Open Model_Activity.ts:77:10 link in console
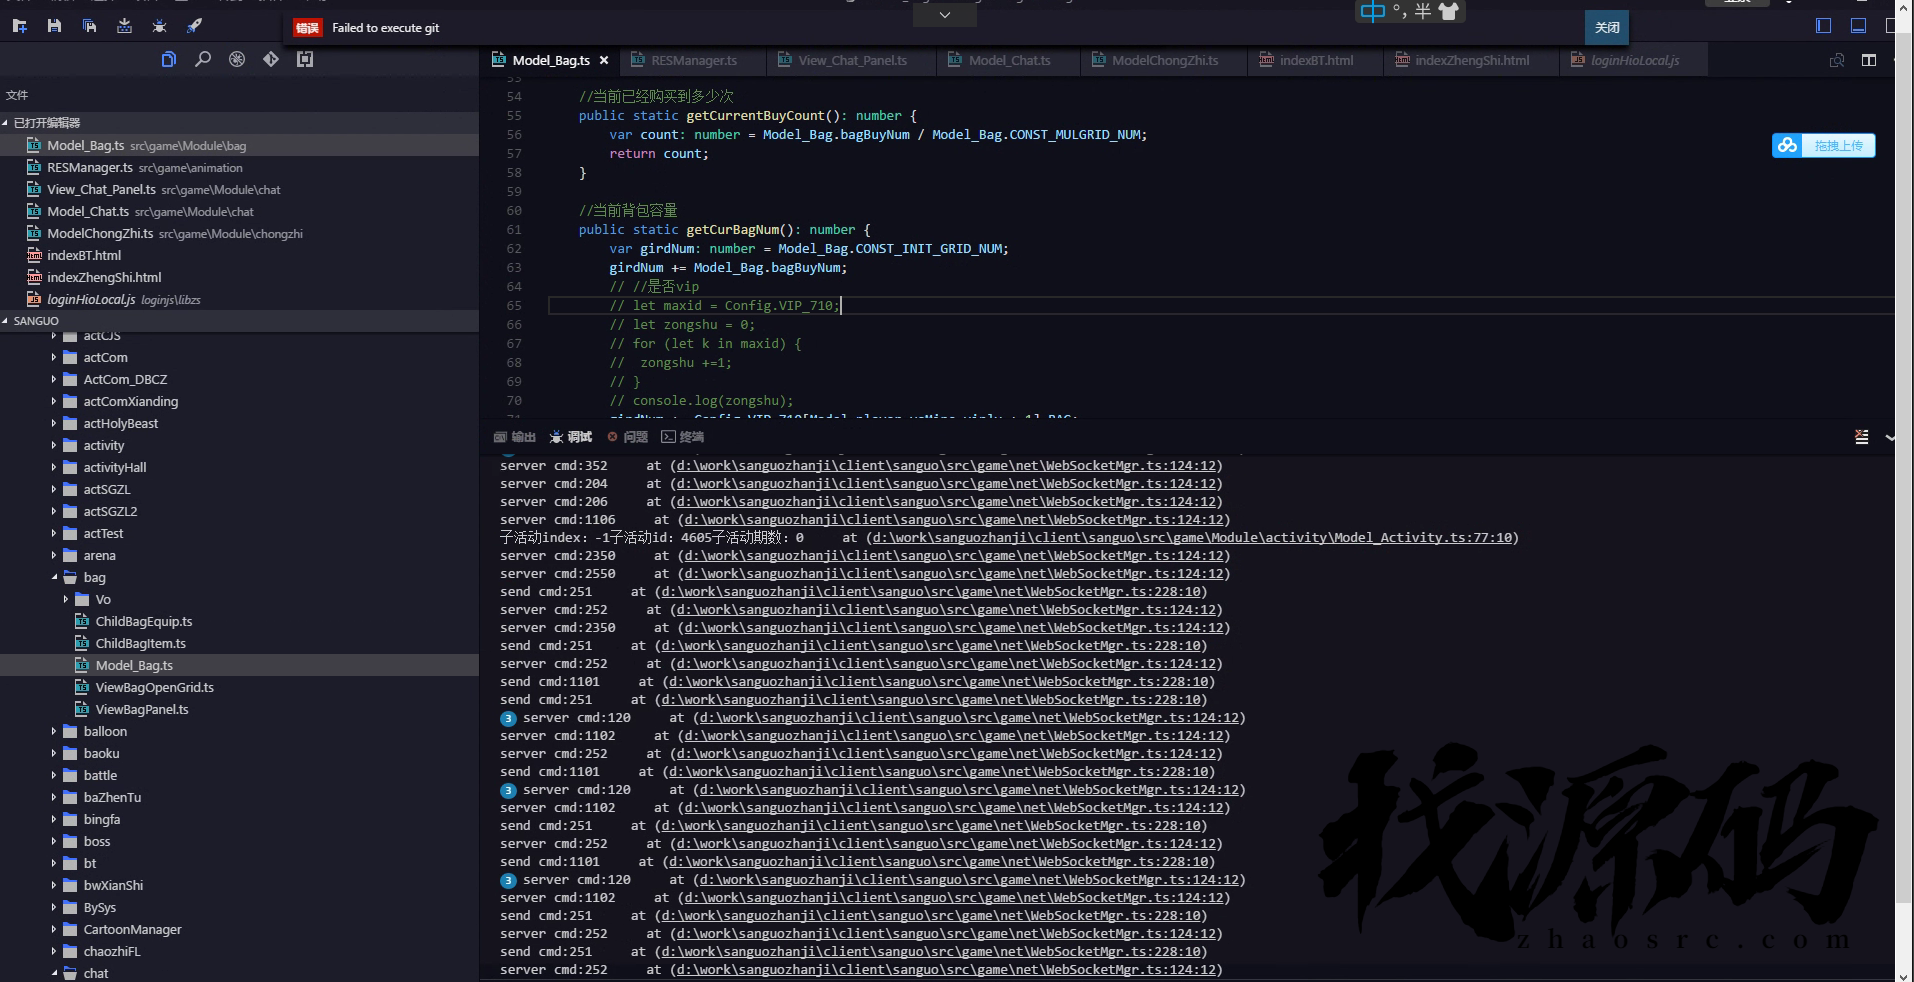 point(1191,537)
